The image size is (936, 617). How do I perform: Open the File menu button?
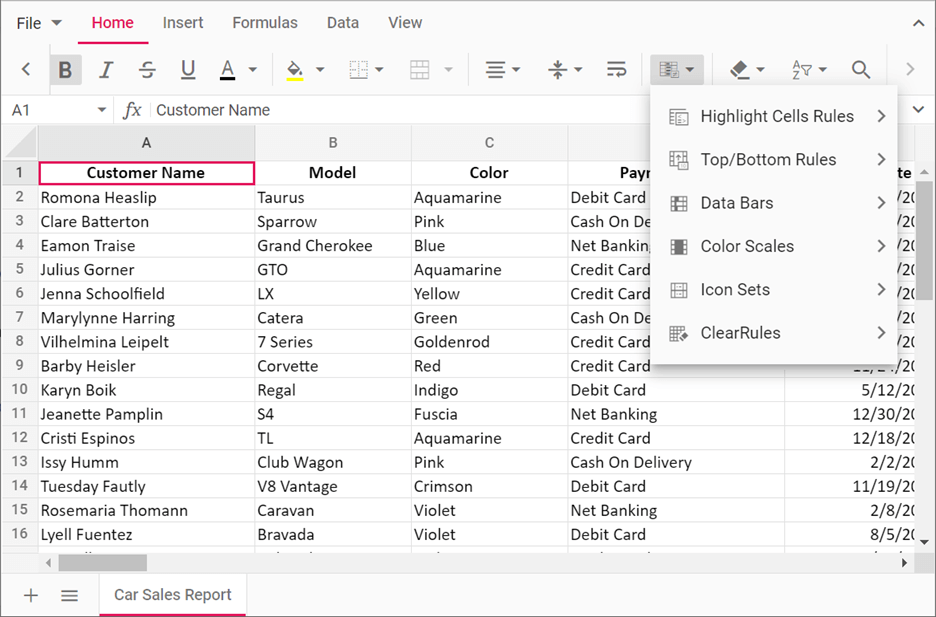(39, 23)
